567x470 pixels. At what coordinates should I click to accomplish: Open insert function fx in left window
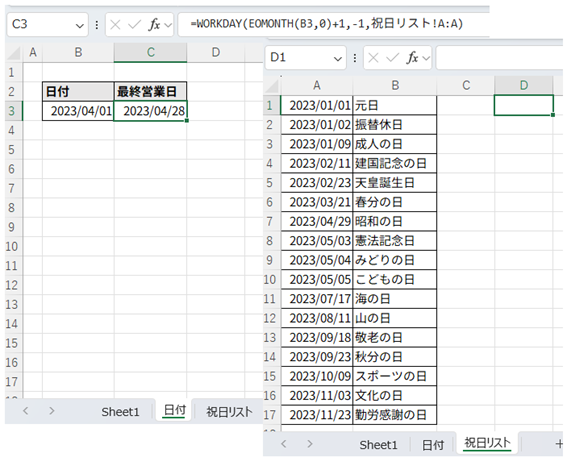click(154, 25)
